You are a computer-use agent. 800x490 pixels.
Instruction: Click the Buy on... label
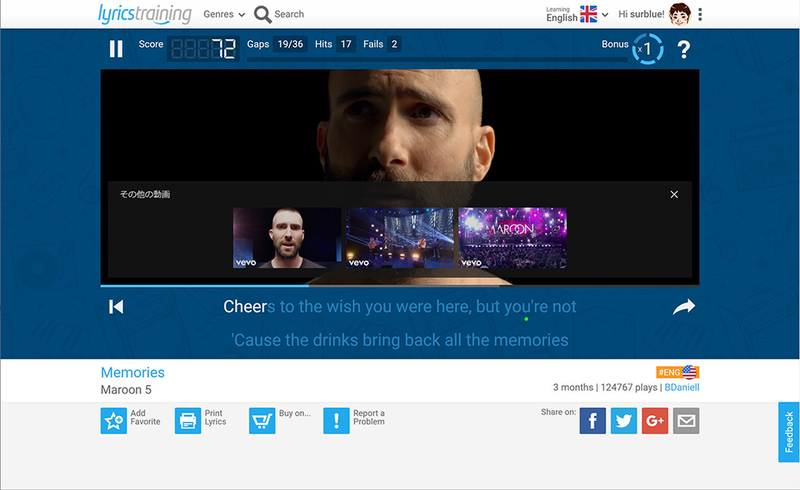pos(295,413)
